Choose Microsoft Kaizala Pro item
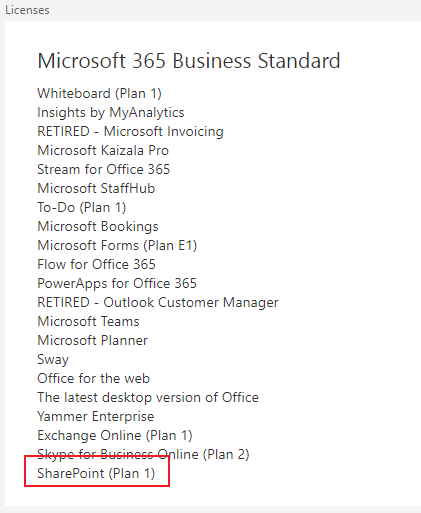Viewport: 421px width, 513px height. coord(103,150)
